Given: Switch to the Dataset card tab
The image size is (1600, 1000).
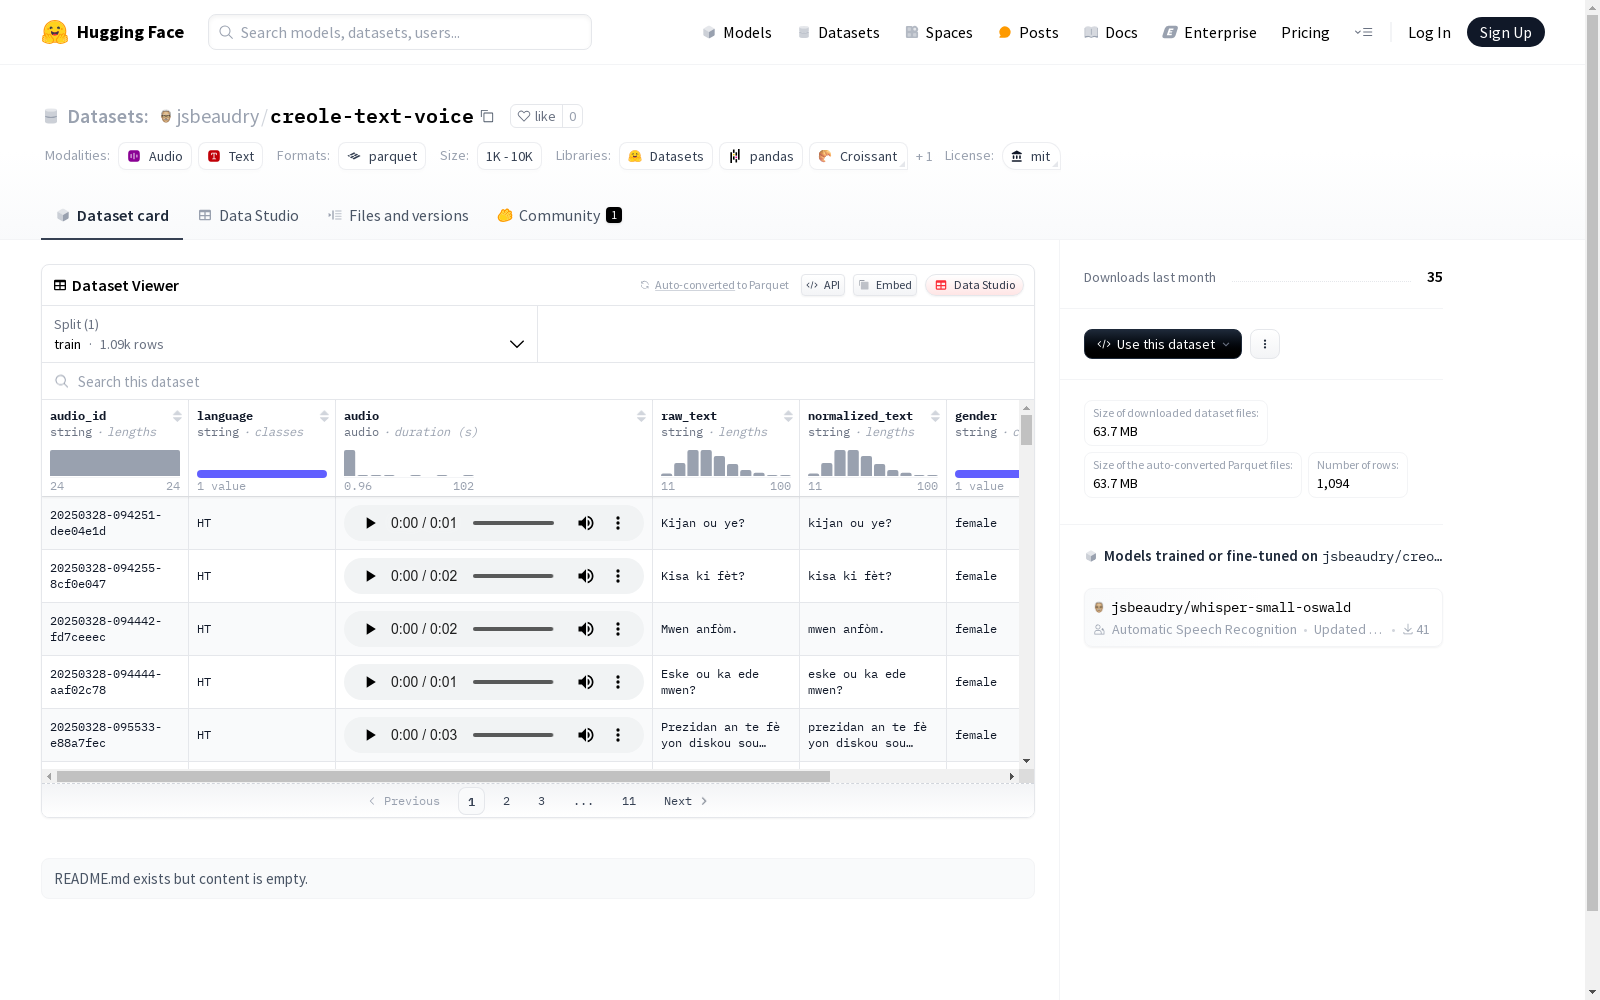Looking at the screenshot, I should pos(112,216).
